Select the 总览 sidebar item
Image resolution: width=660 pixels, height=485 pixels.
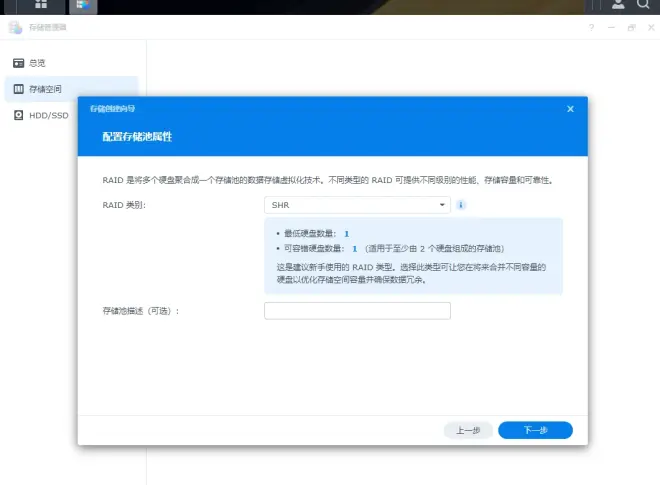36,63
